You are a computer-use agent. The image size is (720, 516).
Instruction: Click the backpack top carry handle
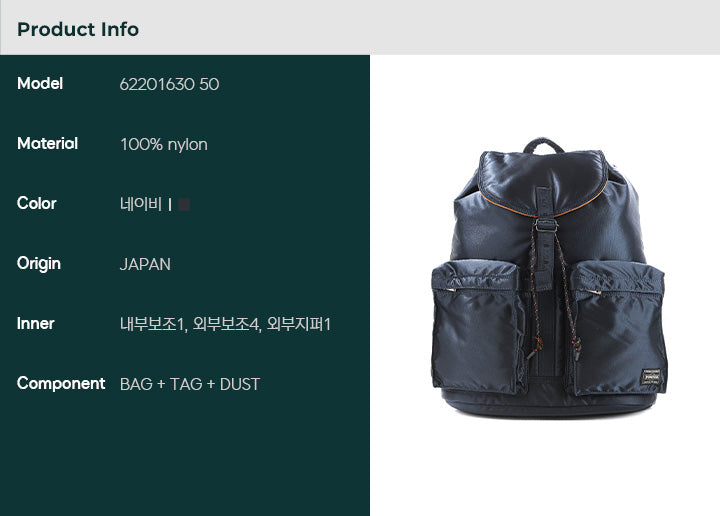(544, 146)
